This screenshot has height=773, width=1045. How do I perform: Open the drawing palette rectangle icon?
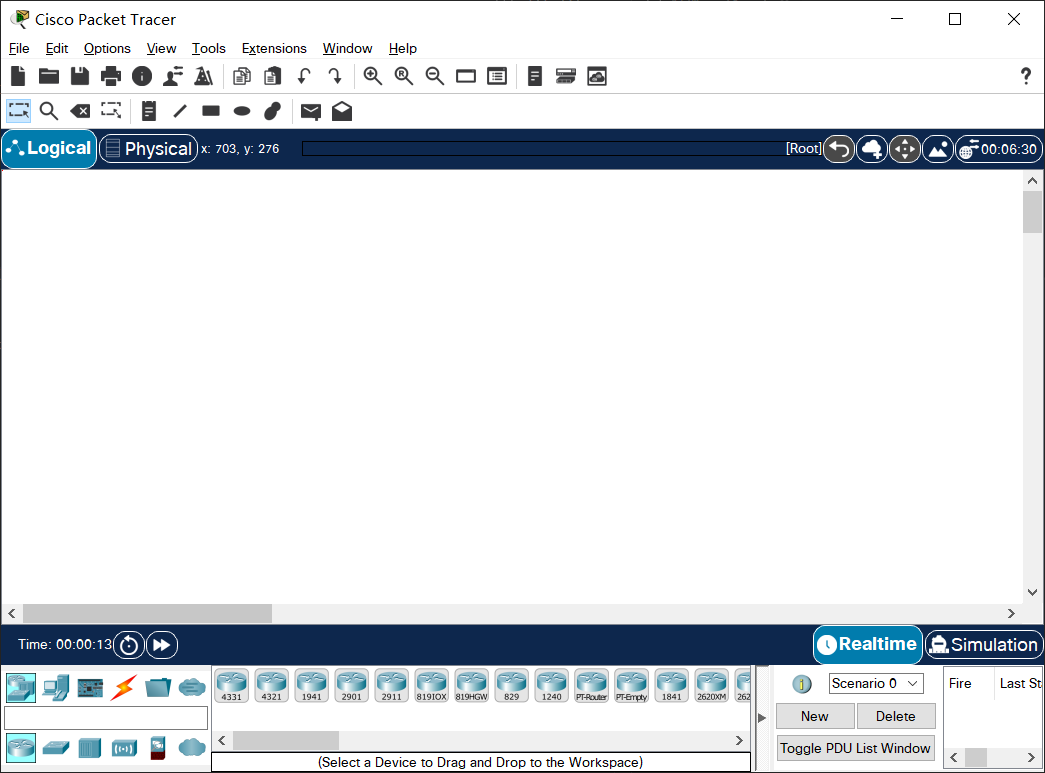point(466,76)
